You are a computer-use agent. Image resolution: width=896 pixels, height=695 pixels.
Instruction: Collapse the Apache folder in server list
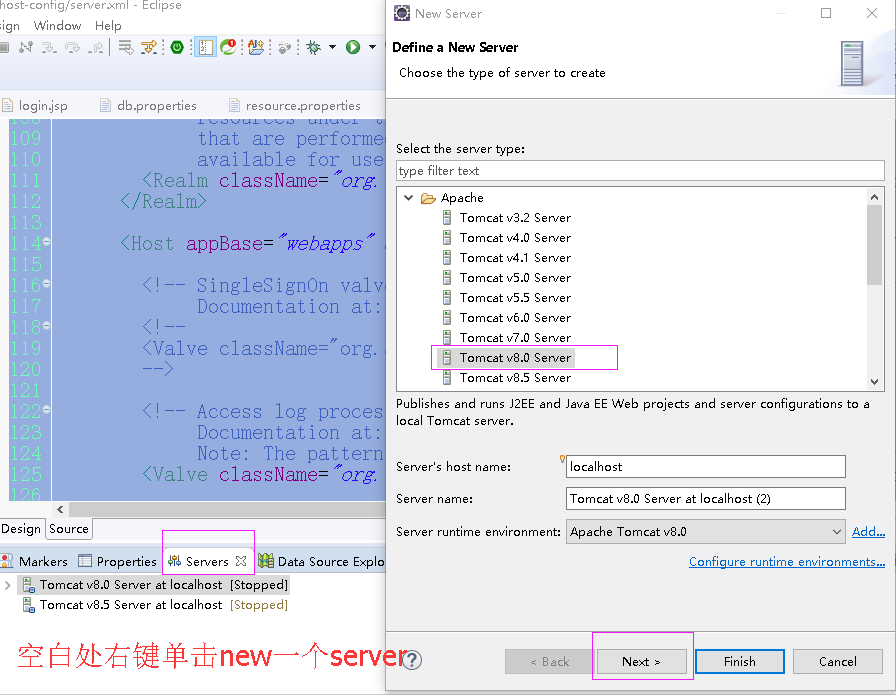[x=408, y=198]
